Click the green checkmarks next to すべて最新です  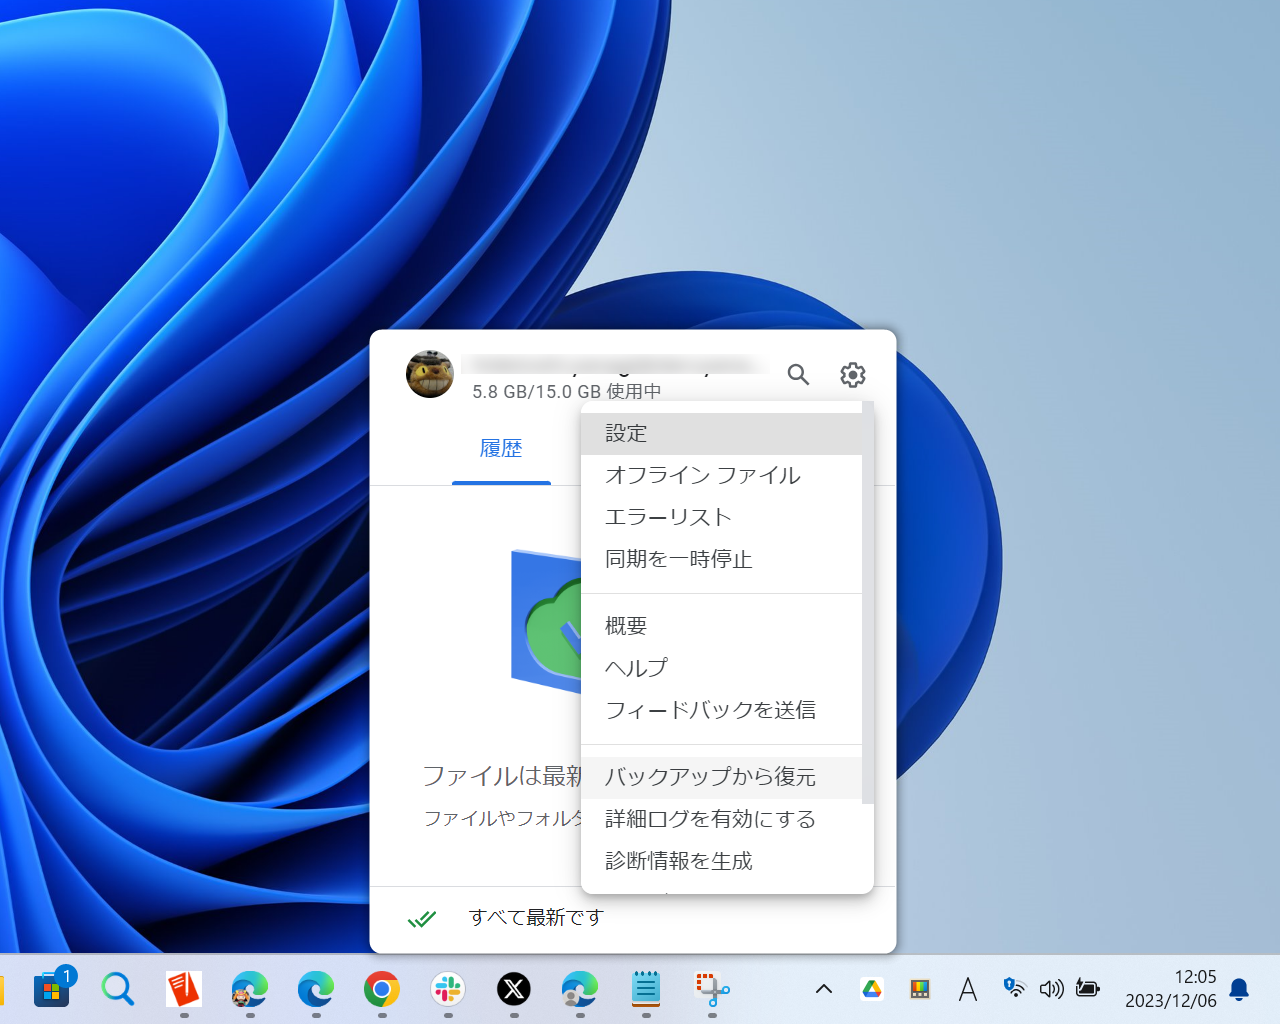coord(422,917)
